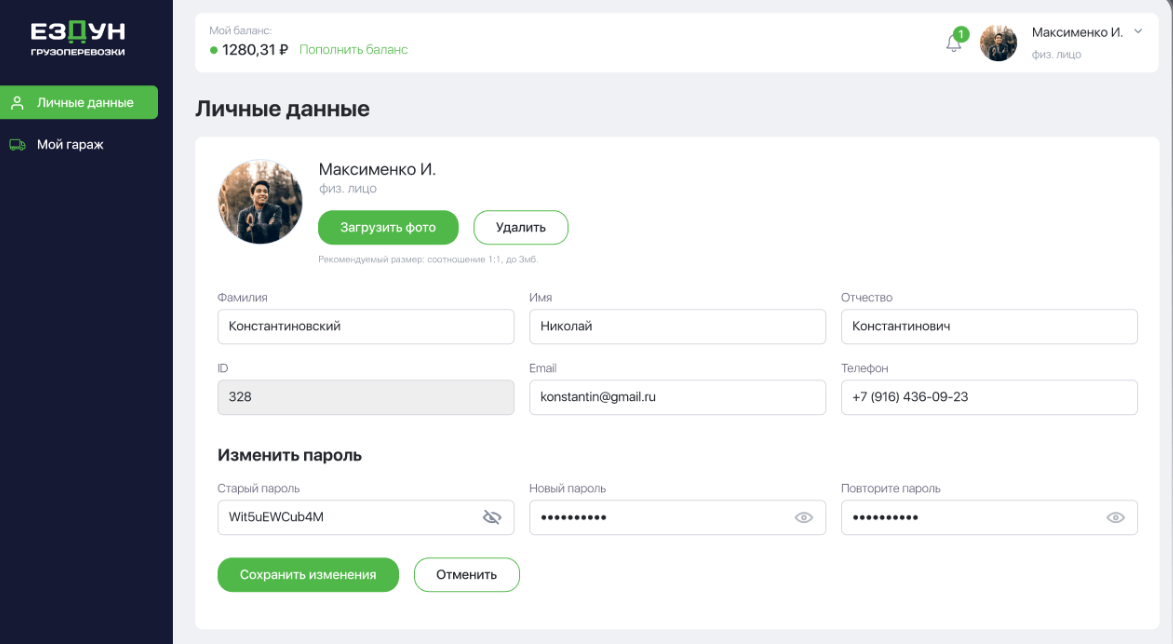Screen dimensions: 1173x644
Task: Click the truck icon beside Мой гараж
Action: click(x=17, y=145)
